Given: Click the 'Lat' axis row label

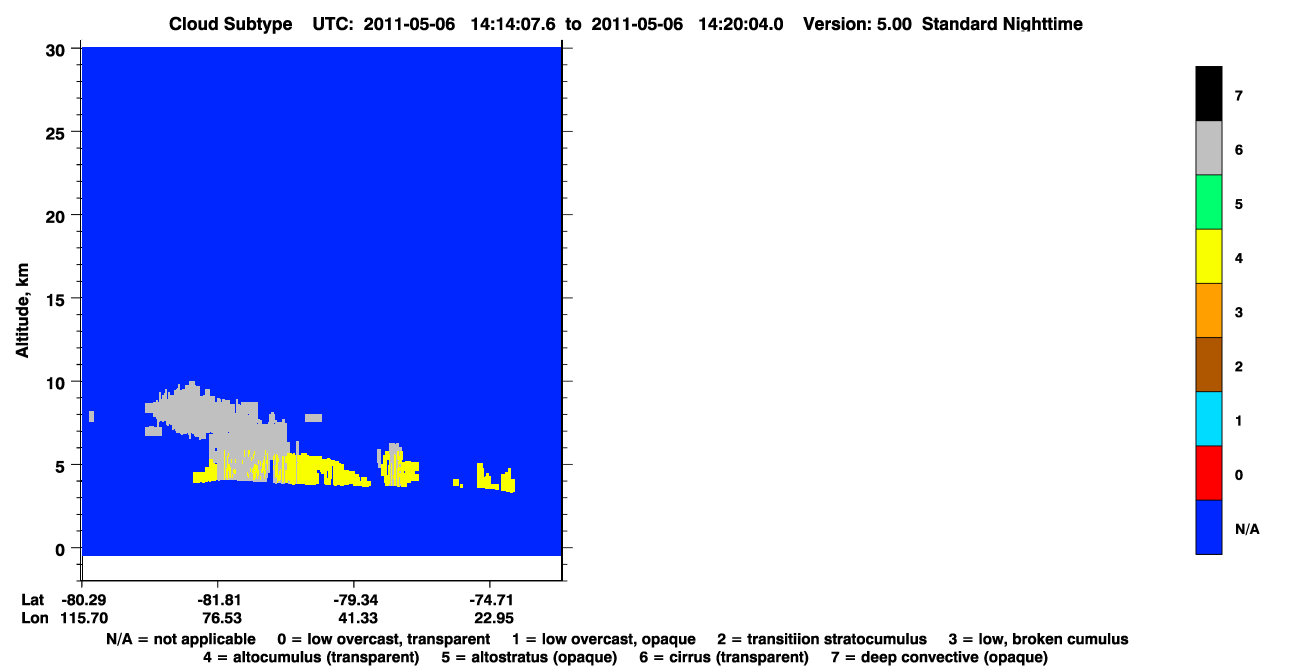Looking at the screenshot, I should pos(32,600).
